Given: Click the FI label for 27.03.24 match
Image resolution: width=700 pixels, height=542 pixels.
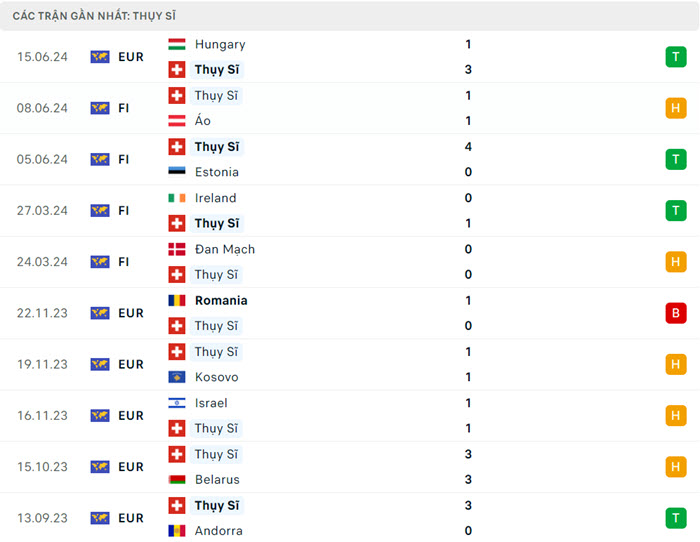Looking at the screenshot, I should [124, 210].
